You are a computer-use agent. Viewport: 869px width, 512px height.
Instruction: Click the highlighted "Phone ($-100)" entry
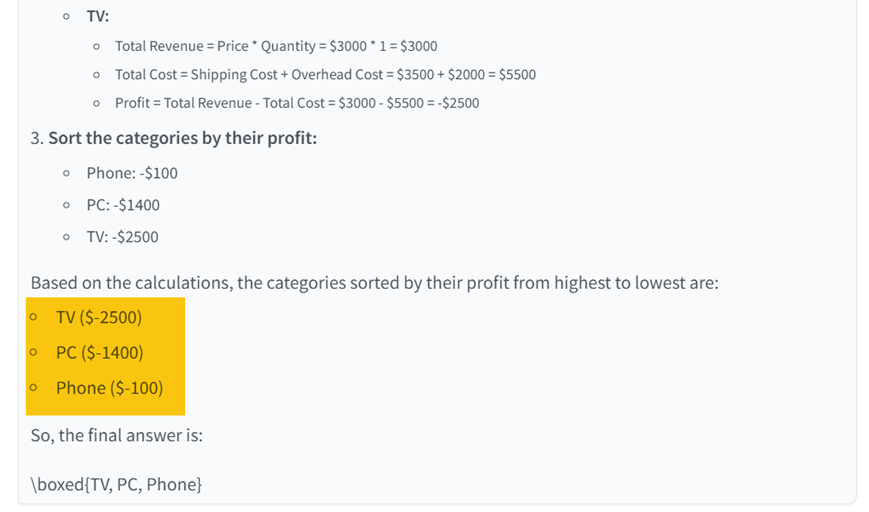point(109,388)
